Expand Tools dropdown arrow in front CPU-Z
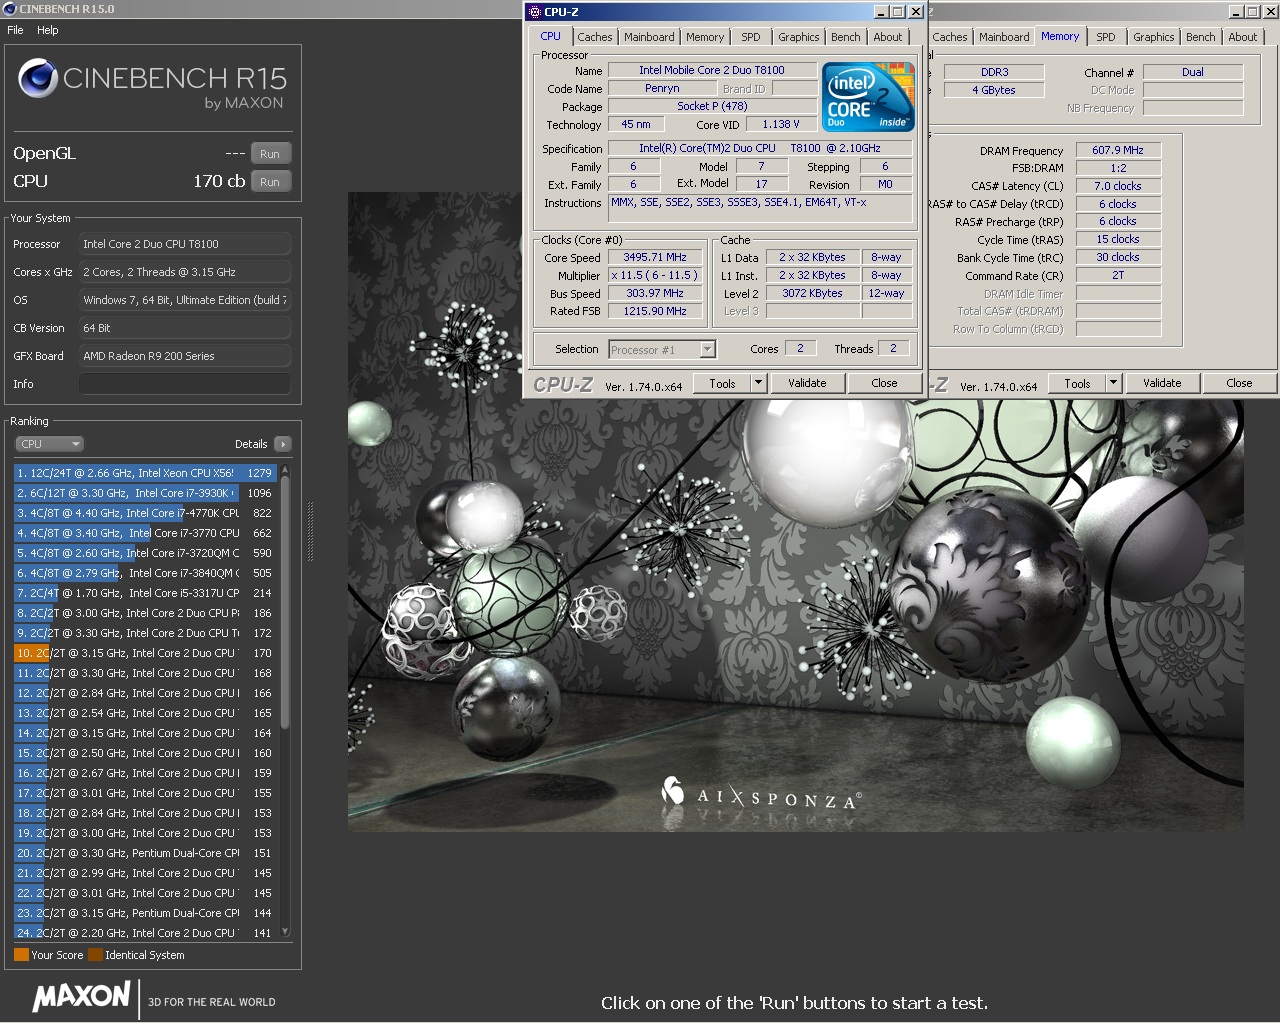The width and height of the screenshot is (1280, 1024). tap(758, 383)
